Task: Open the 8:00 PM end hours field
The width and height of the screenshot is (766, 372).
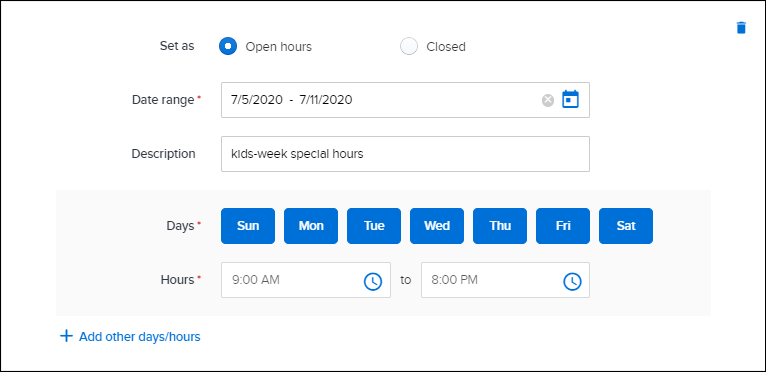Action: [x=505, y=280]
